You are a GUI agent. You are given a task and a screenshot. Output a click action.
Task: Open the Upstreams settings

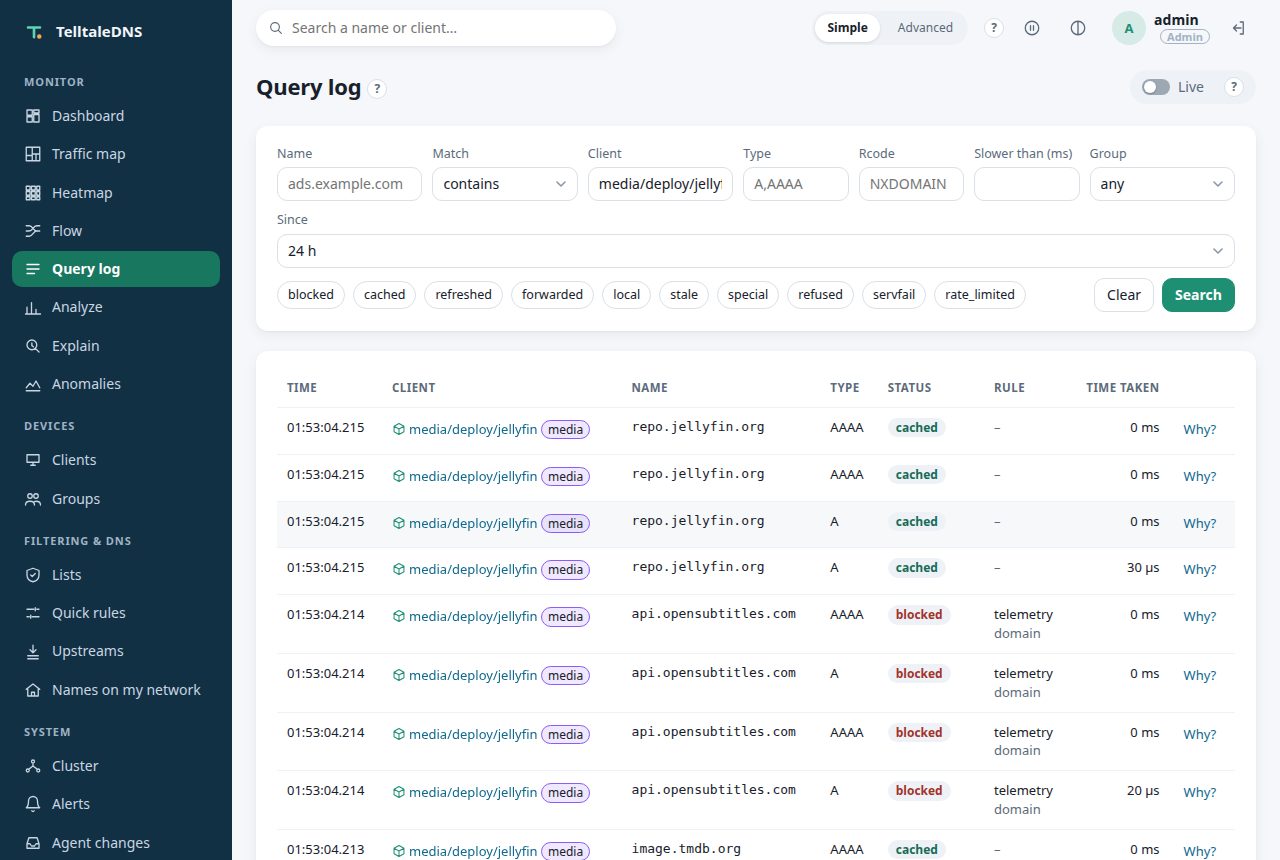pyautogui.click(x=116, y=651)
